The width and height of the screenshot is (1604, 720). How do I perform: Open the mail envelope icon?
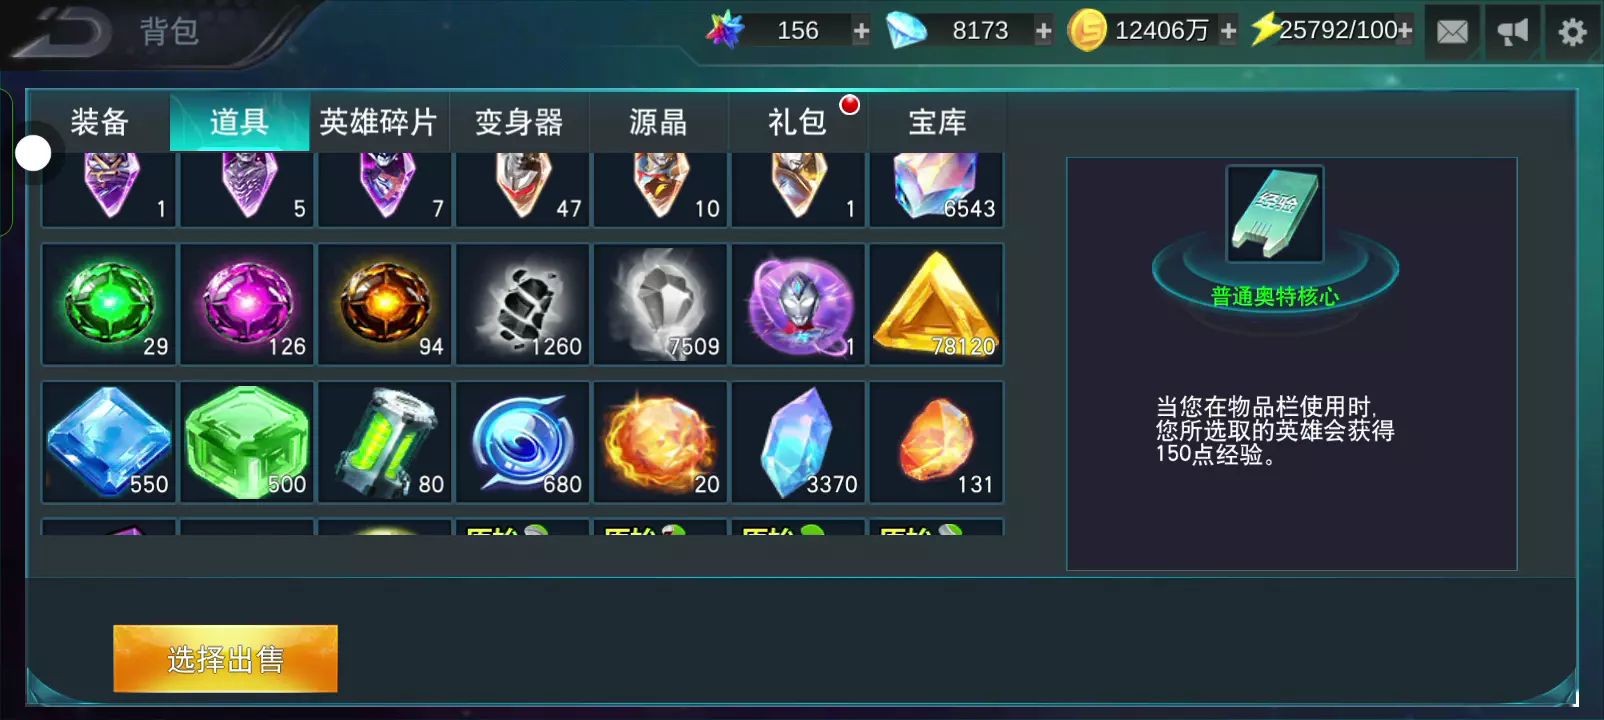pos(1452,32)
